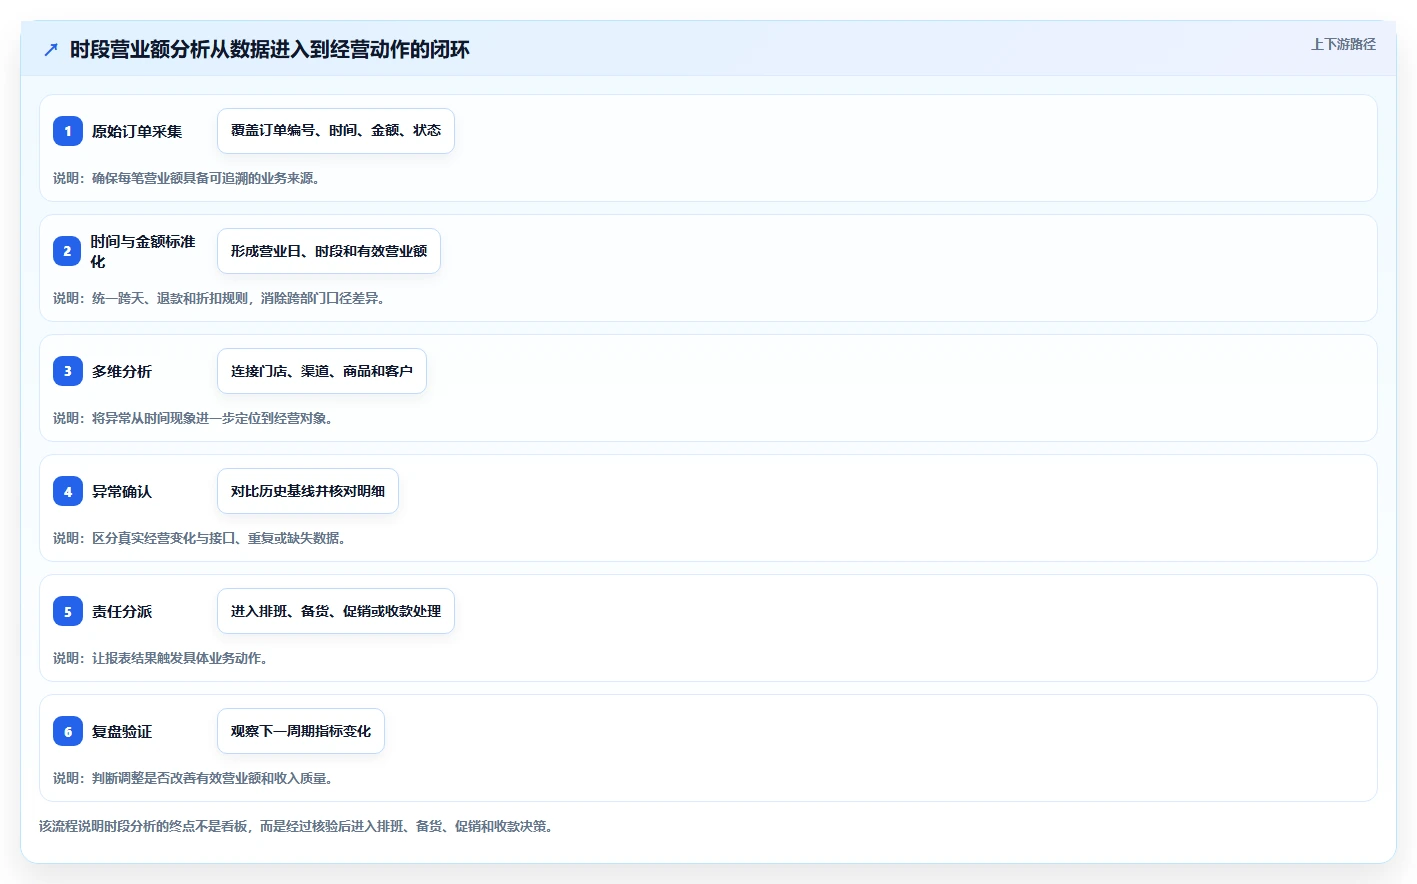Select step number 4 badge

tap(68, 491)
